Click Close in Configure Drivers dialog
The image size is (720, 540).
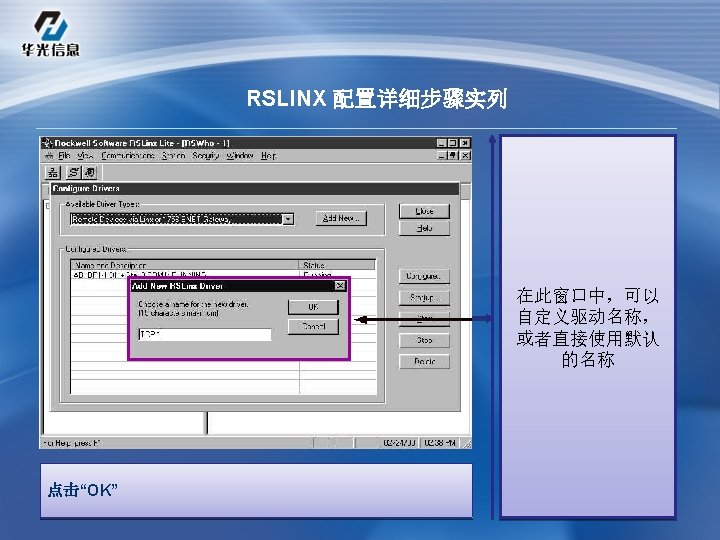pyautogui.click(x=424, y=211)
